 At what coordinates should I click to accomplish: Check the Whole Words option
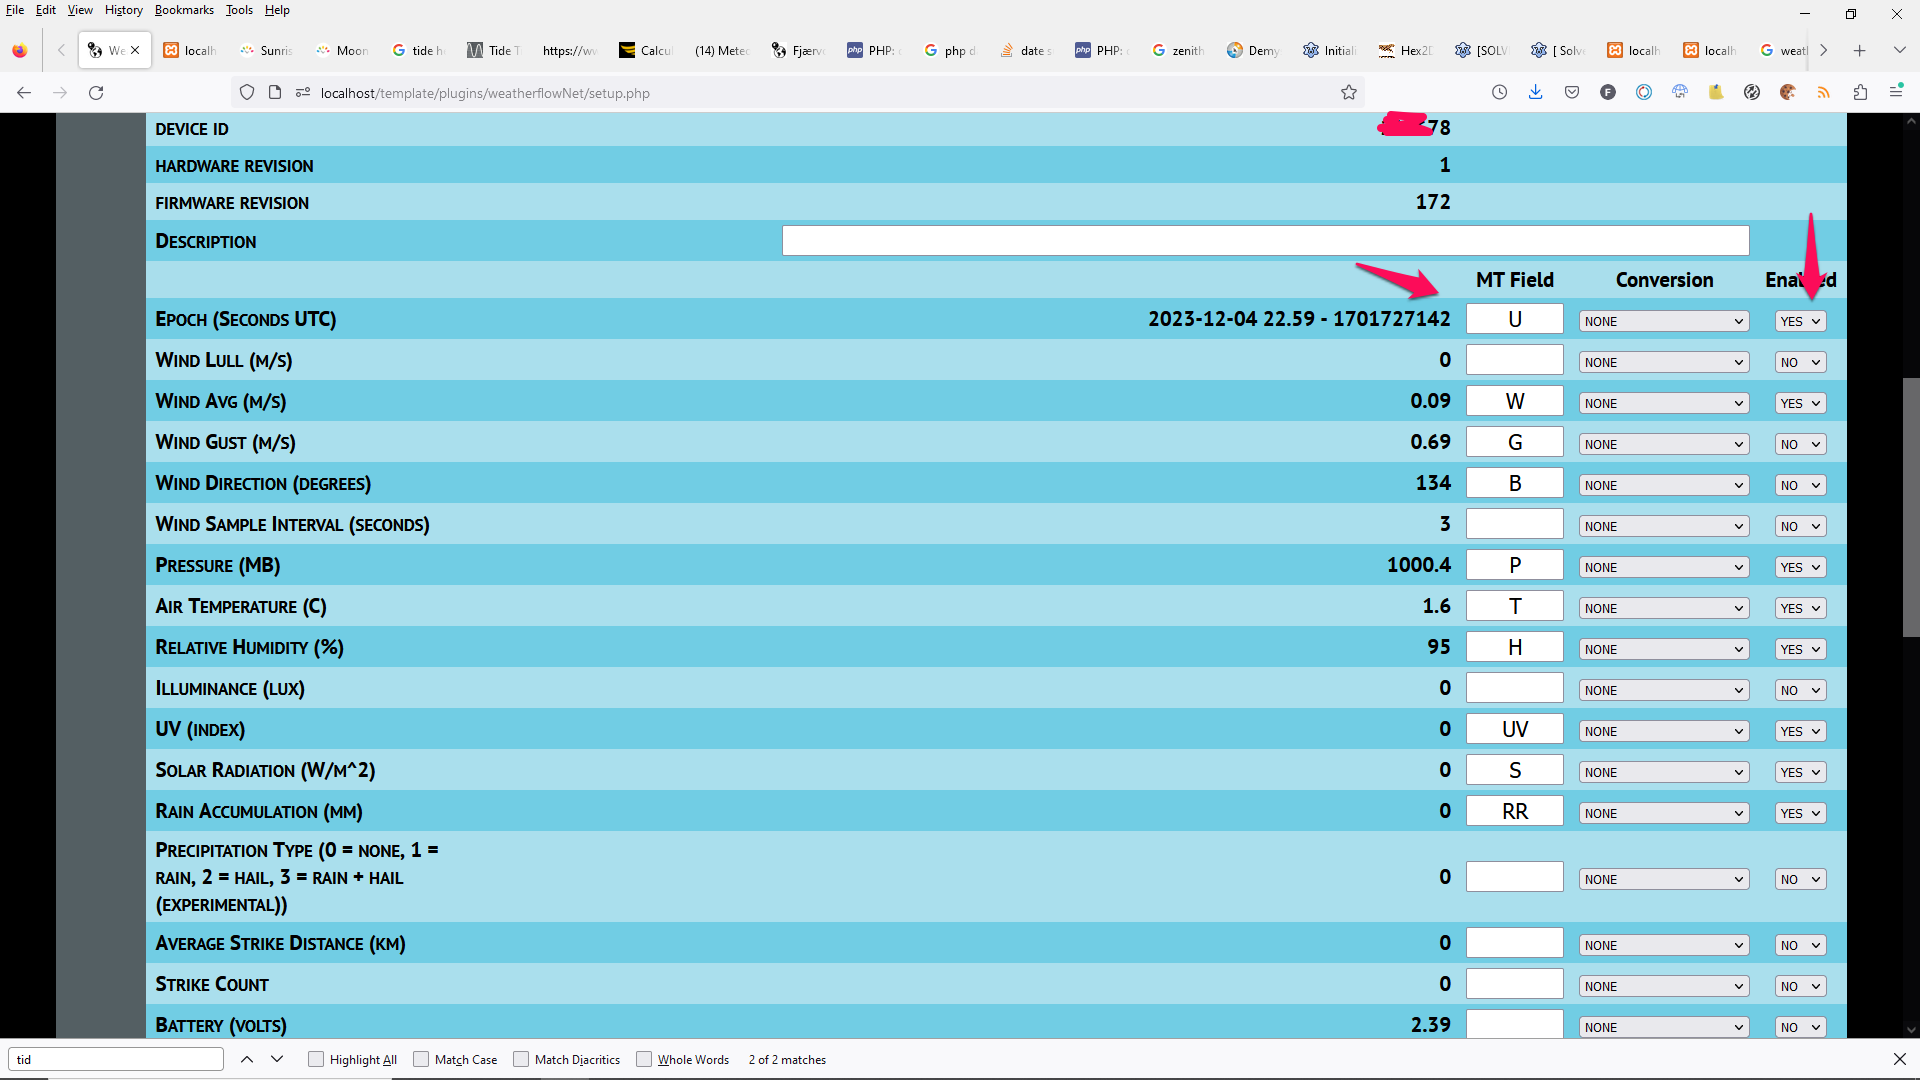(644, 1059)
